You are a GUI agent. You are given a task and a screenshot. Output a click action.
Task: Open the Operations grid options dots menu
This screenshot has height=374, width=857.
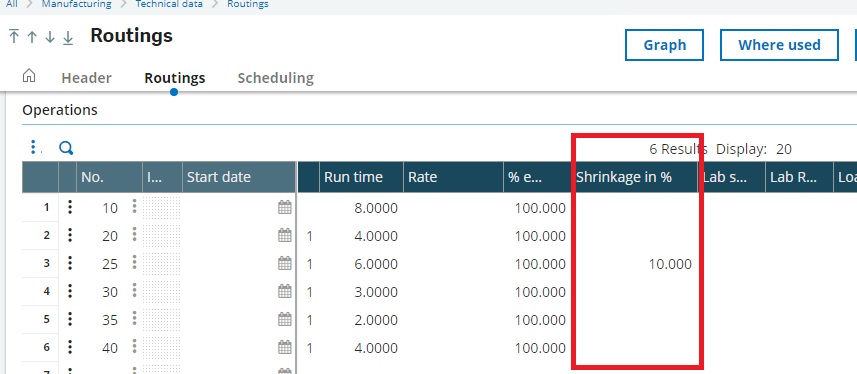(33, 147)
